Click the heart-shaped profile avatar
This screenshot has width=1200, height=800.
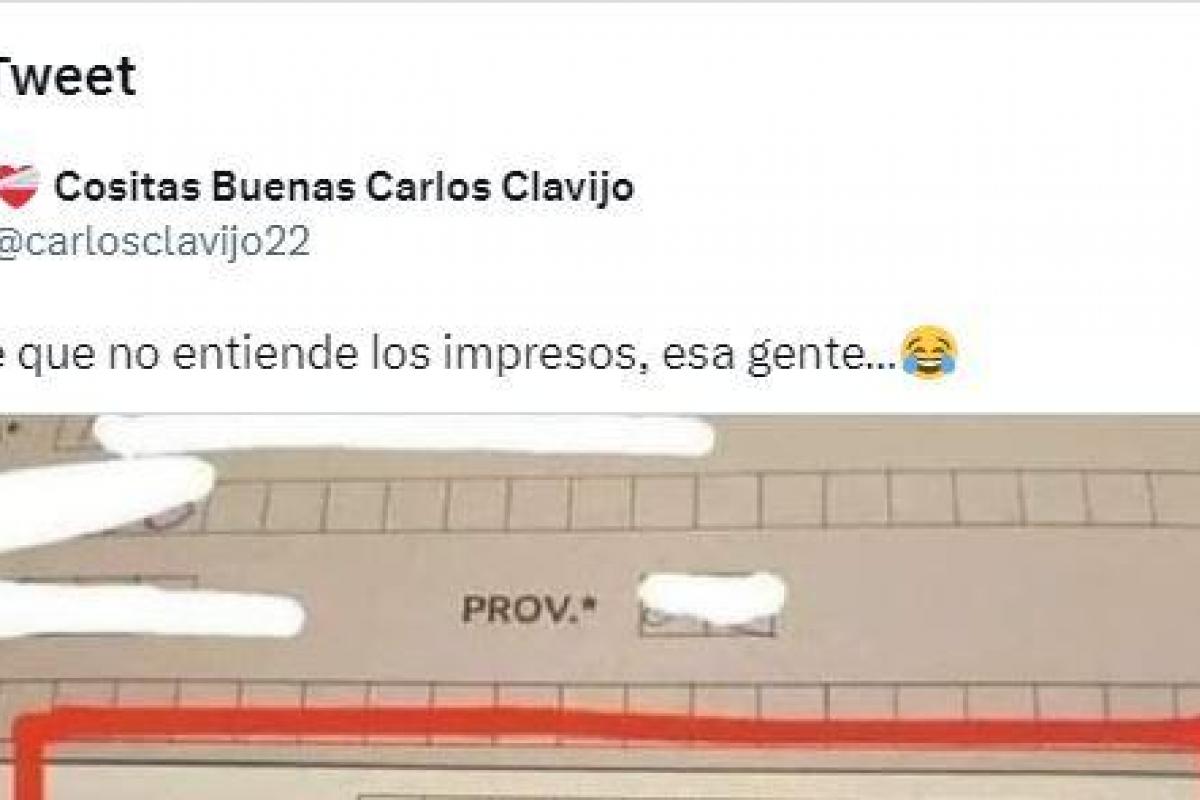[16, 186]
